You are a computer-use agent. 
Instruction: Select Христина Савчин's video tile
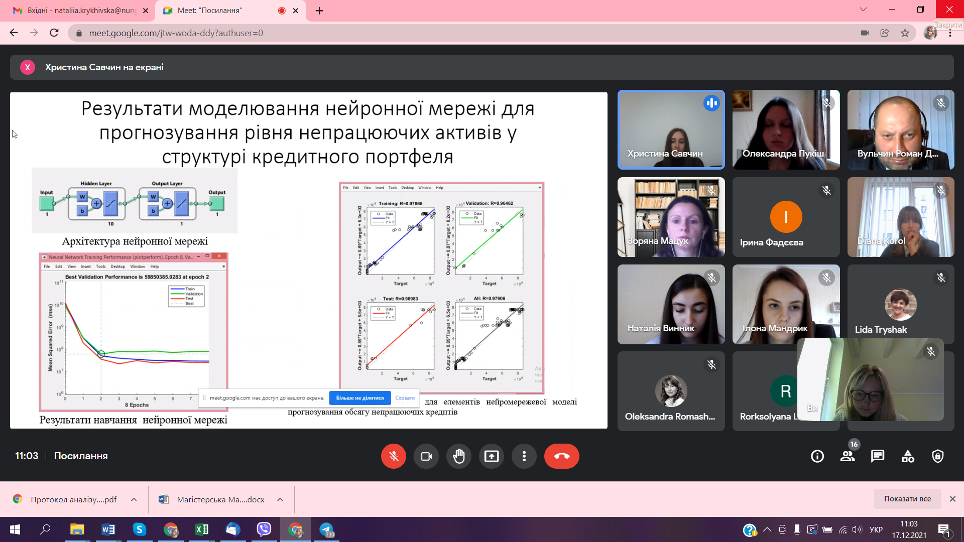coord(670,130)
